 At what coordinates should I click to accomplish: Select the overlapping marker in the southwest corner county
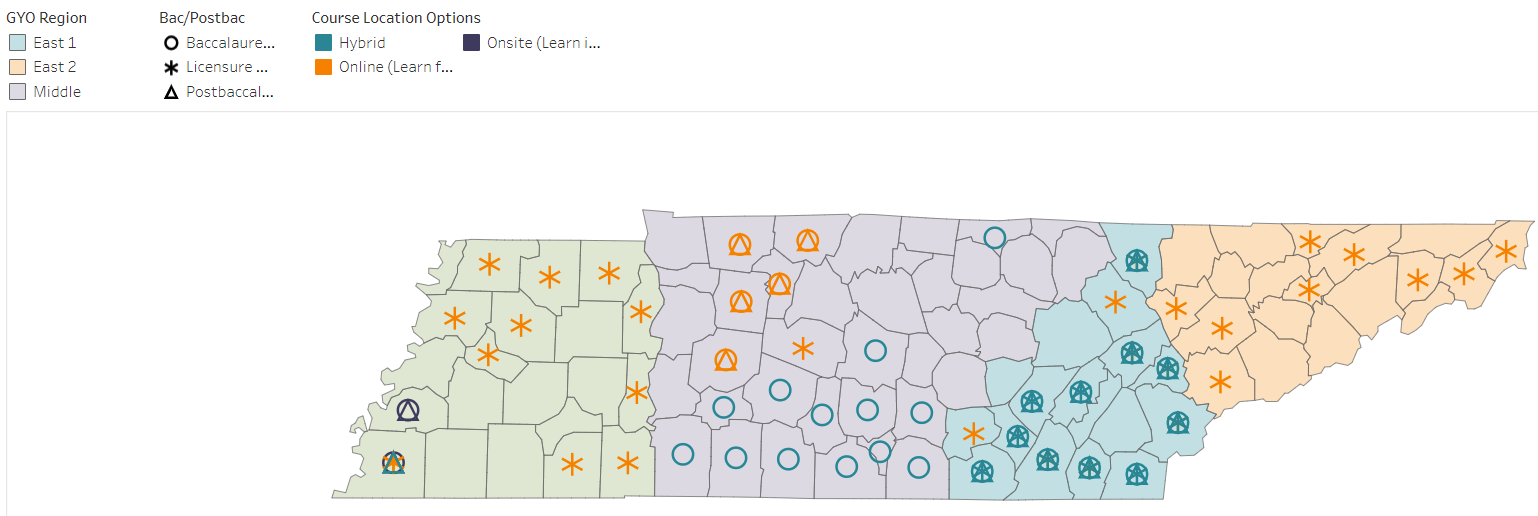coord(394,462)
